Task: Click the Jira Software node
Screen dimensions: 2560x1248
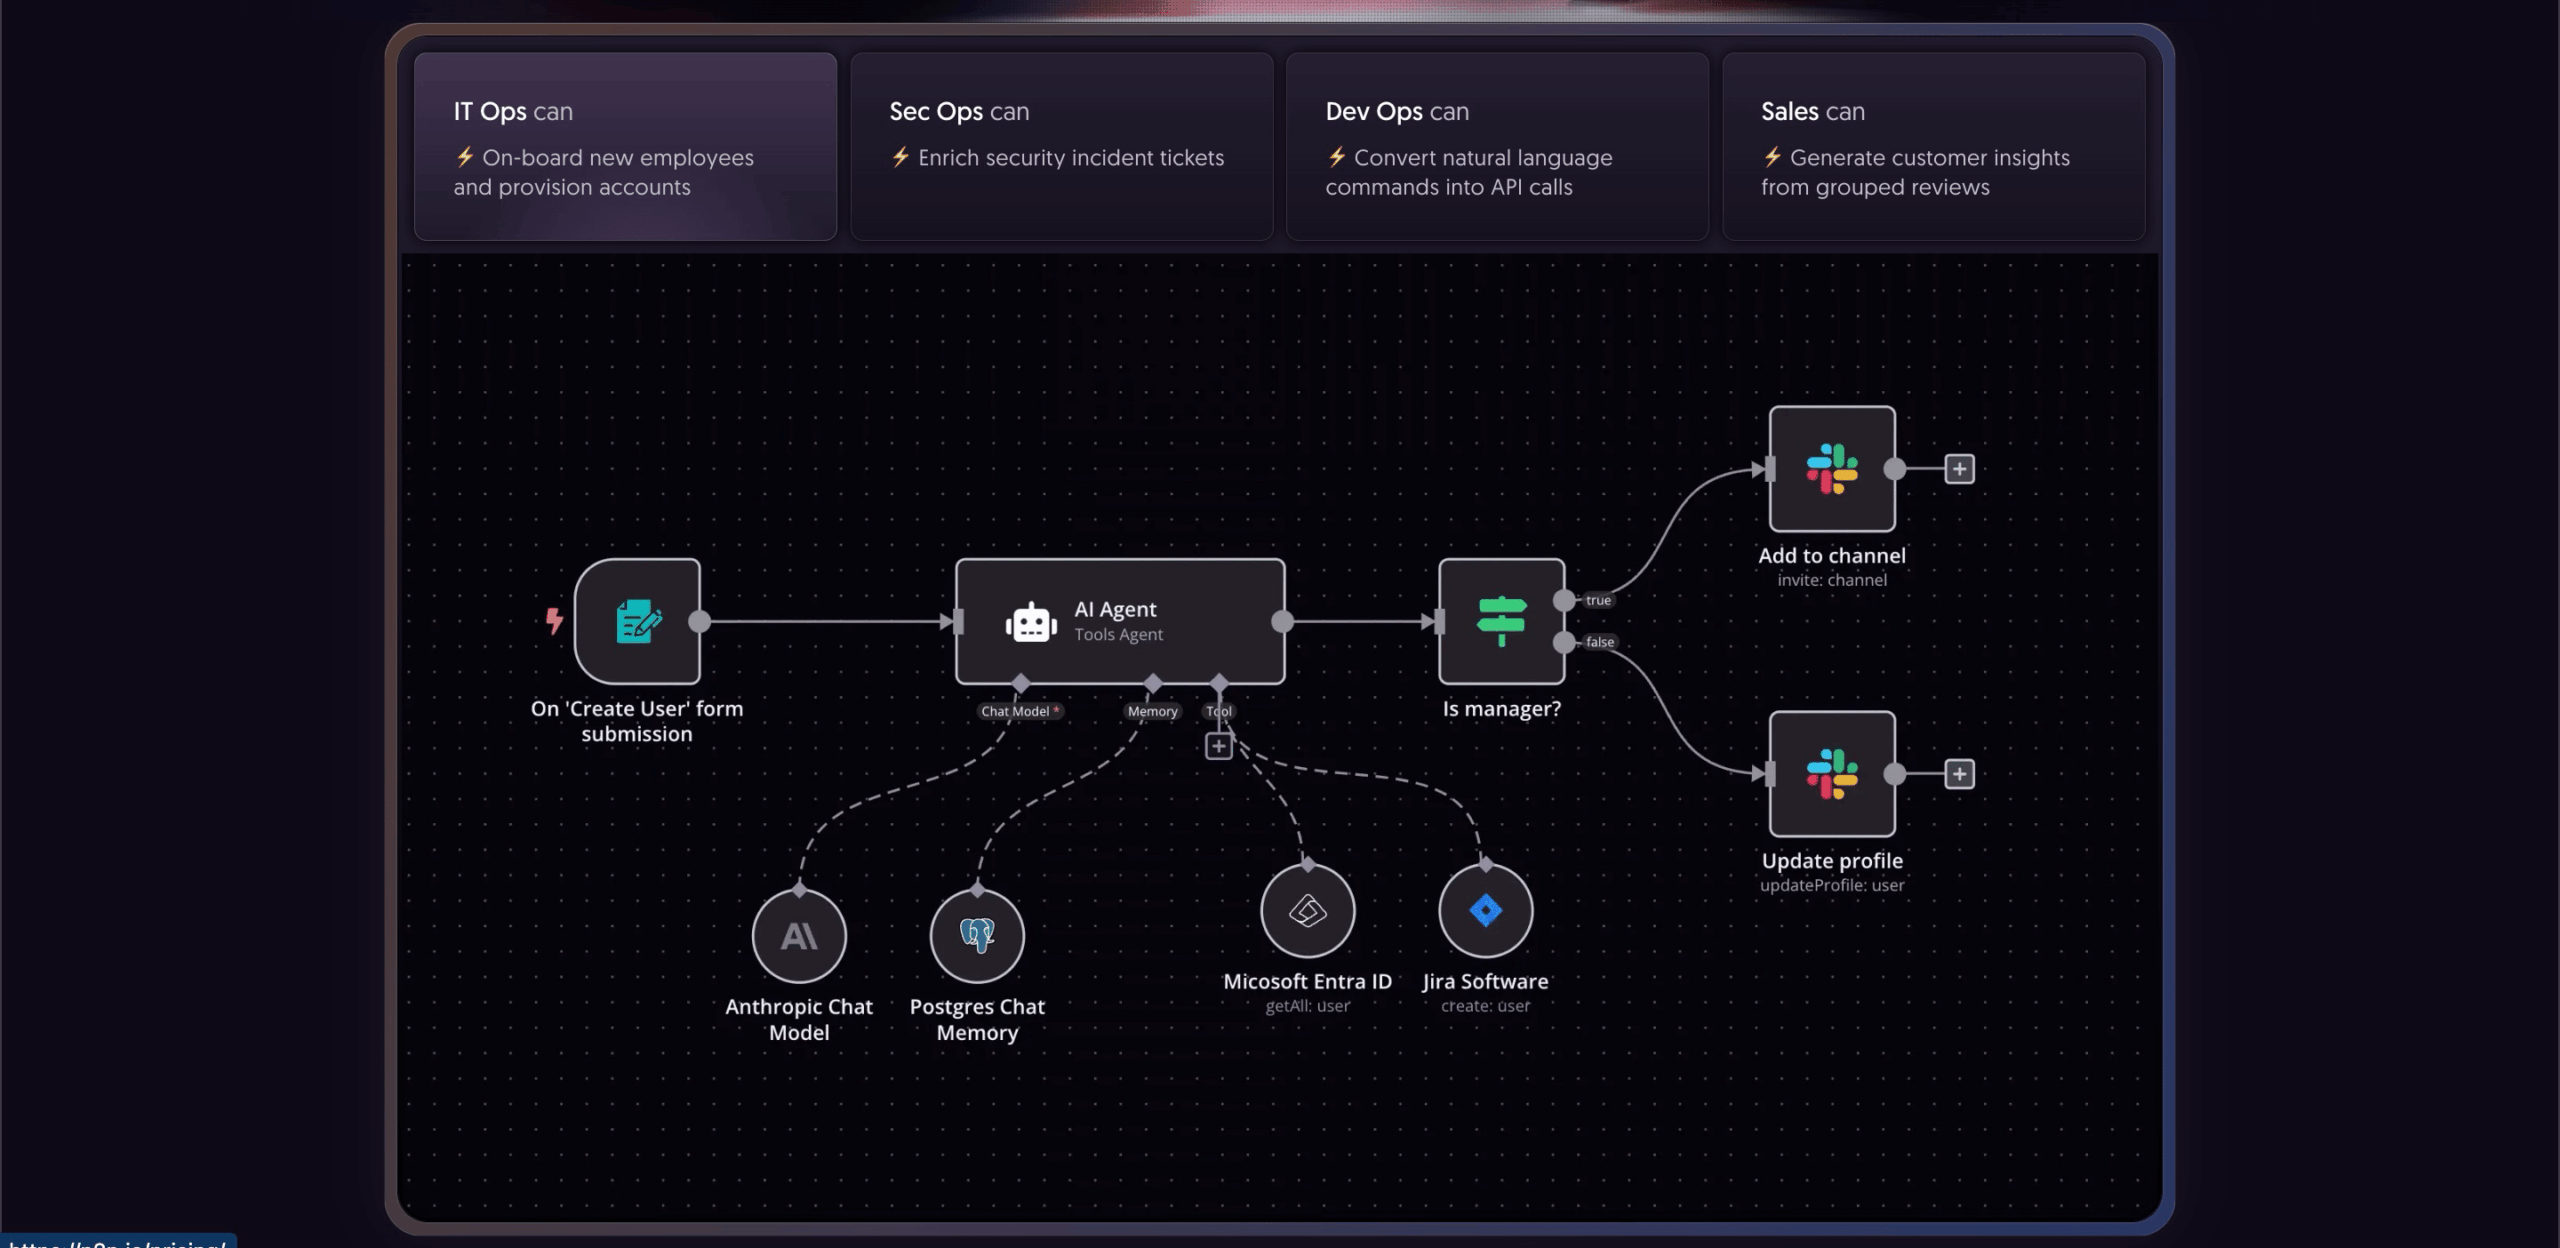Action: [1485, 911]
